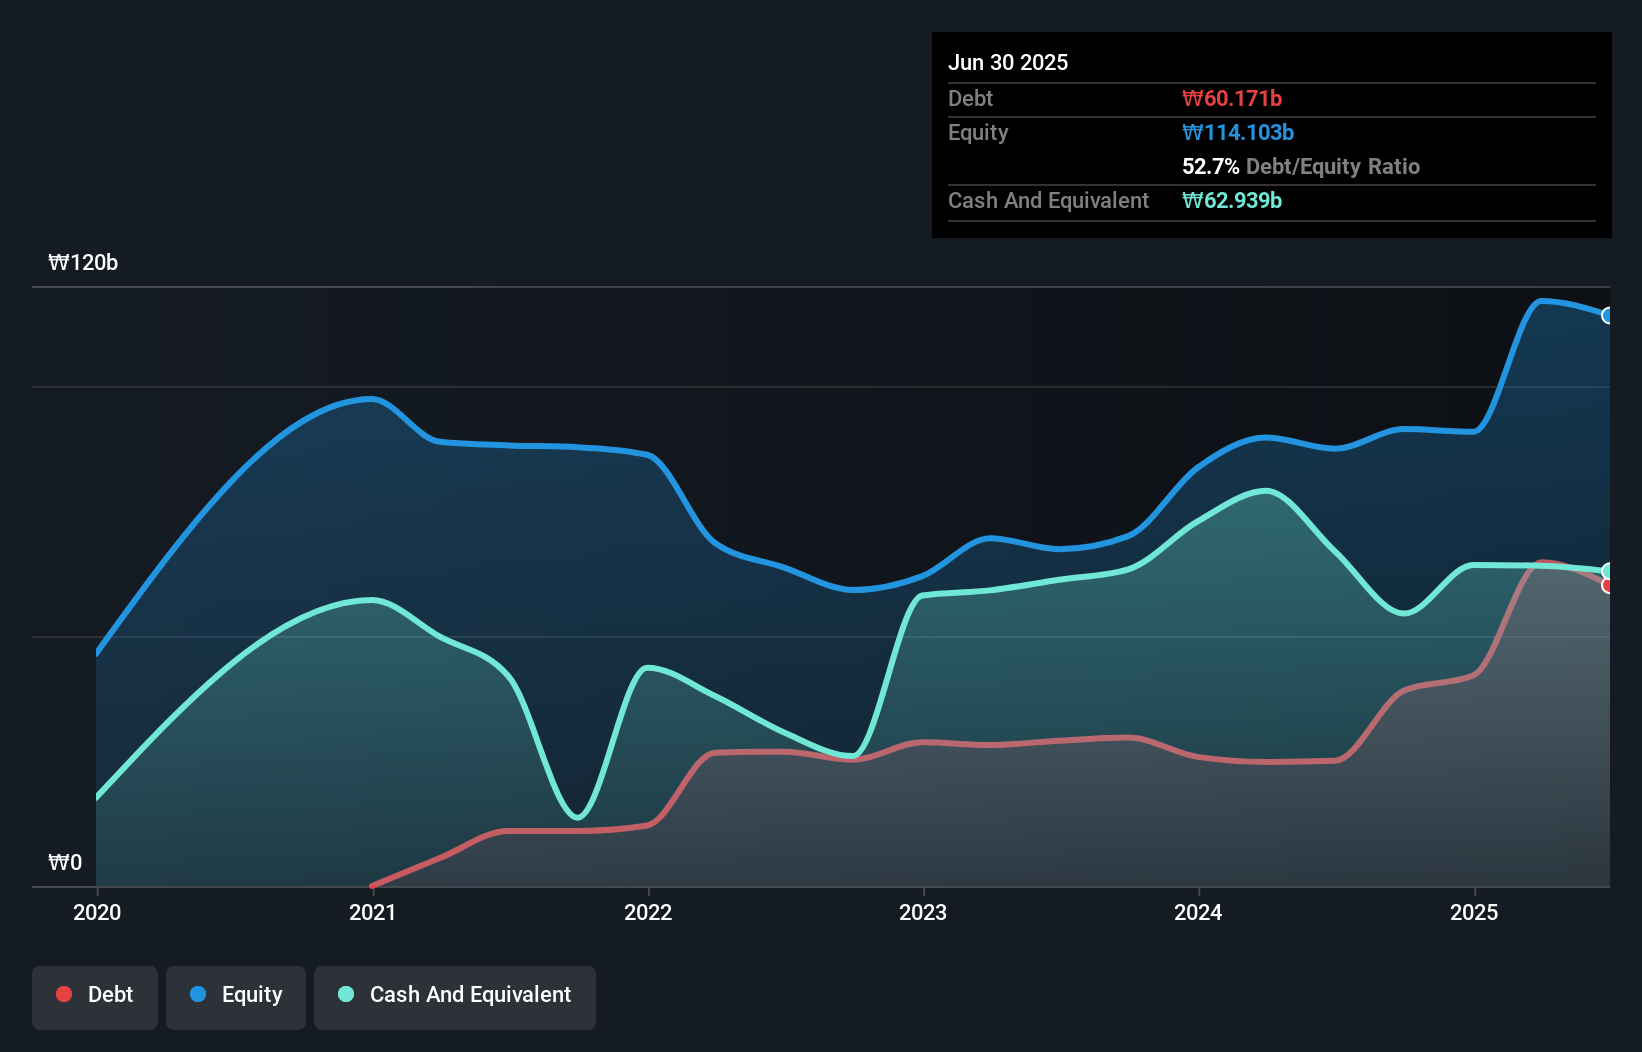Toggle the Equity series visibility
This screenshot has height=1052, width=1642.
(235, 996)
